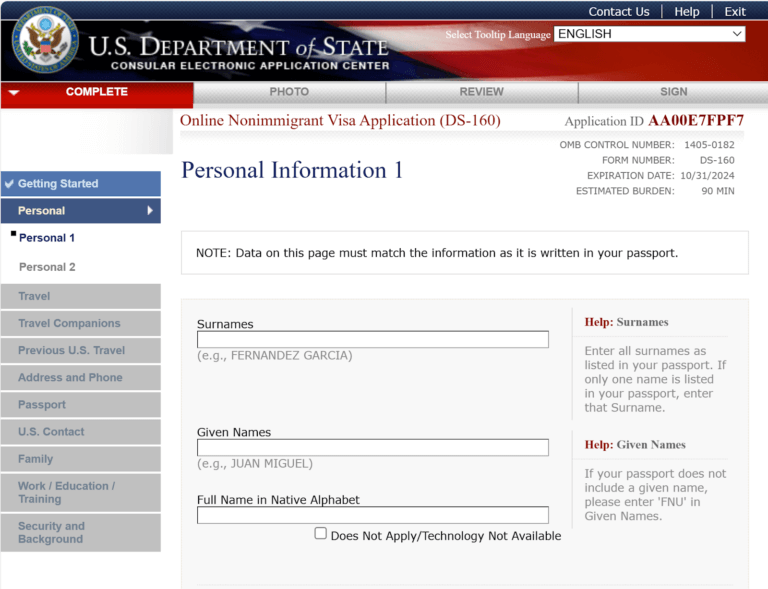Open the Help link in header
768x589 pixels.
(x=687, y=12)
